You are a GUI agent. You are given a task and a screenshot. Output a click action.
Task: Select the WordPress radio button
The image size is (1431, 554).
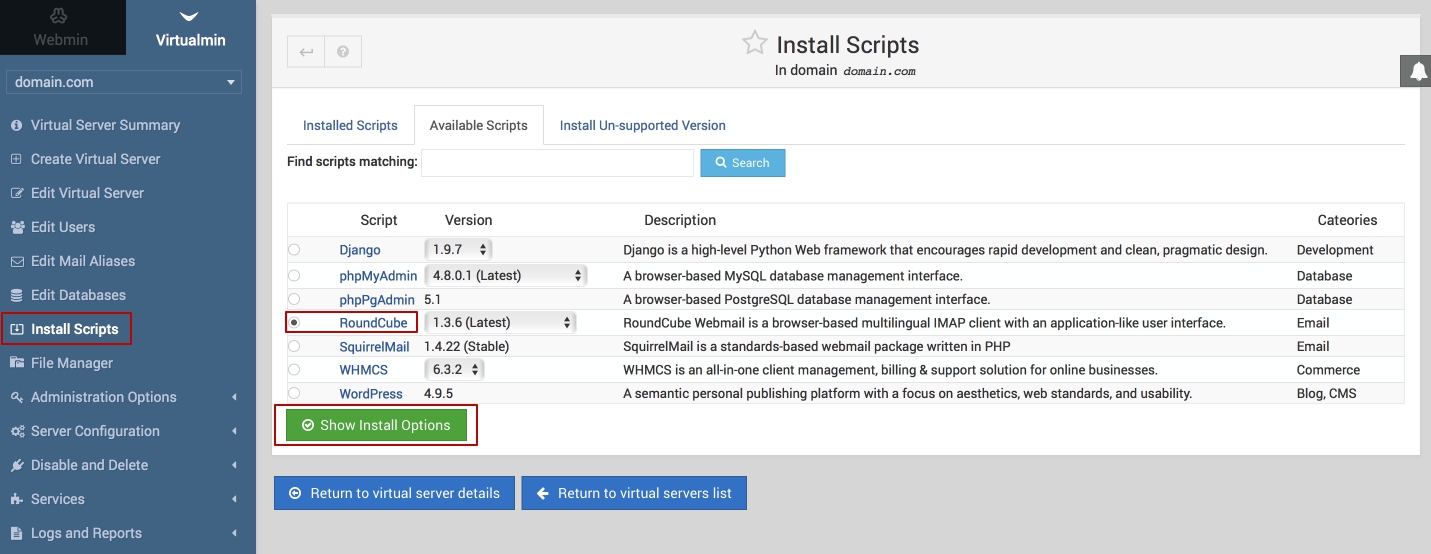pos(294,393)
